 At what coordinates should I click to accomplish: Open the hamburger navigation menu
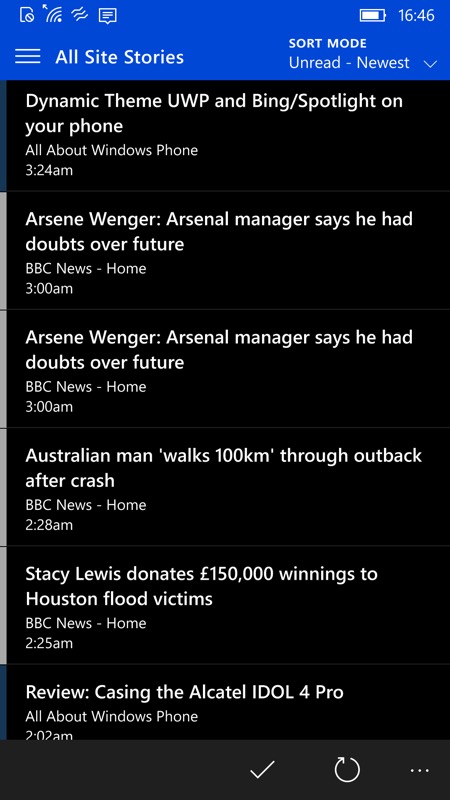(x=28, y=57)
